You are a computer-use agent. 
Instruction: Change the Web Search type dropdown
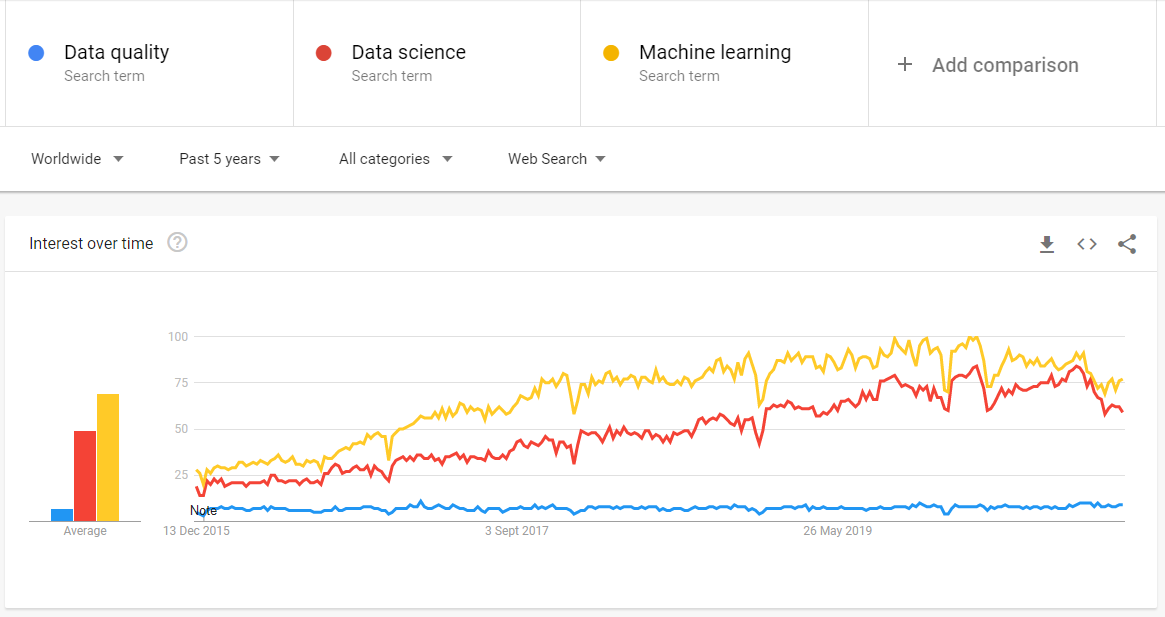pyautogui.click(x=556, y=159)
